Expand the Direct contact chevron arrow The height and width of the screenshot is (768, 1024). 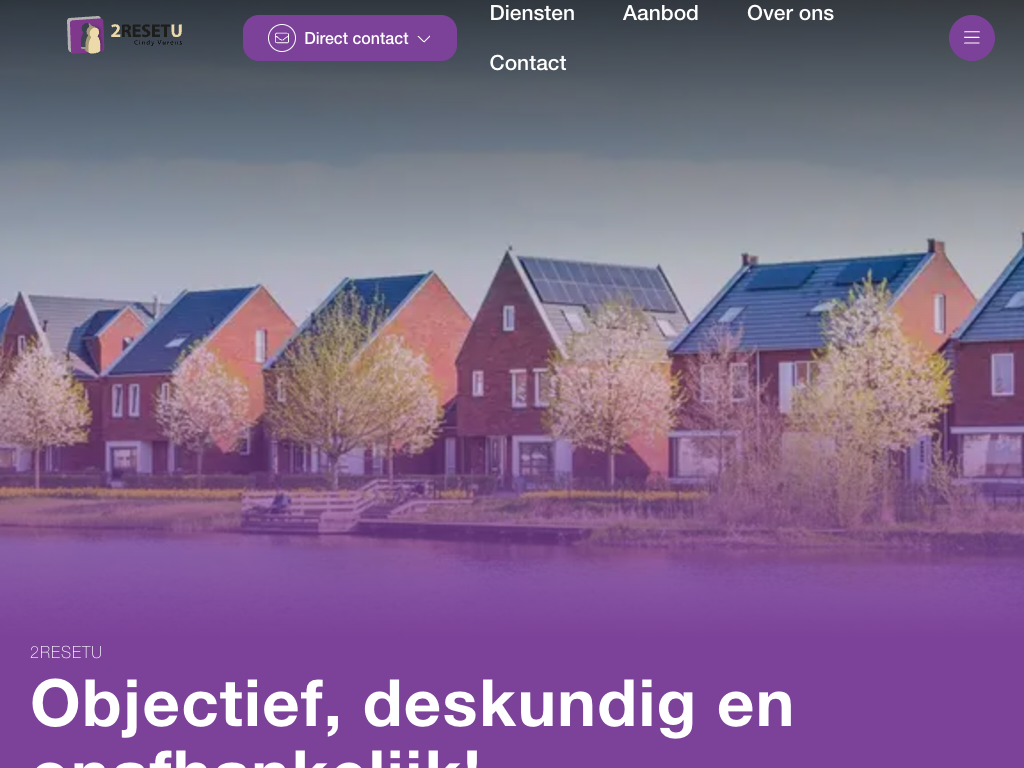pos(424,39)
